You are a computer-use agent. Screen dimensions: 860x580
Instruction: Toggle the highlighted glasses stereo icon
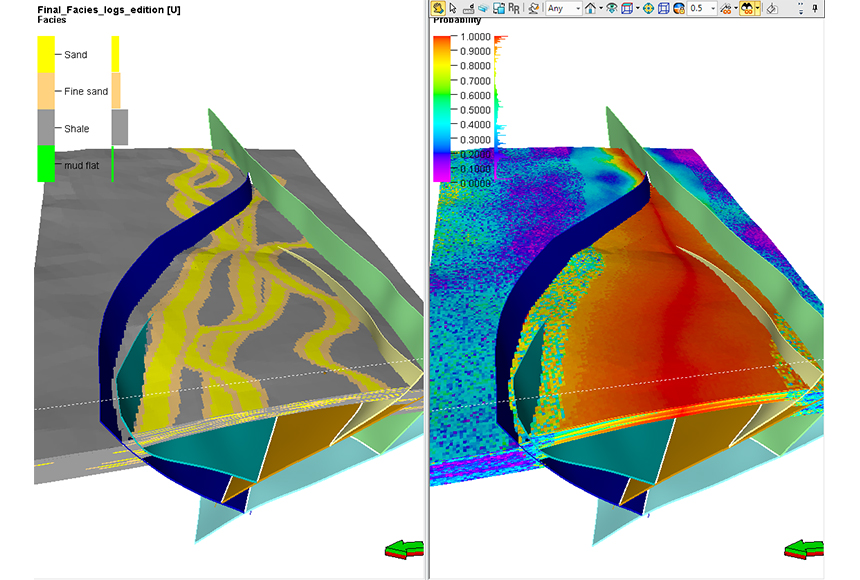(746, 8)
